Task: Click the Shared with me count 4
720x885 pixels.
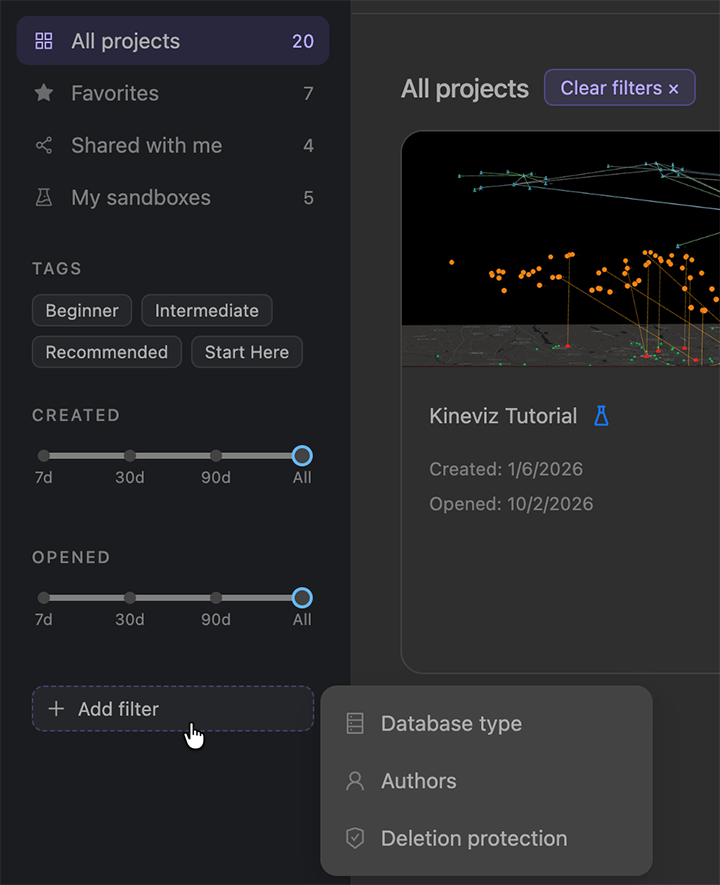Action: 308,146
